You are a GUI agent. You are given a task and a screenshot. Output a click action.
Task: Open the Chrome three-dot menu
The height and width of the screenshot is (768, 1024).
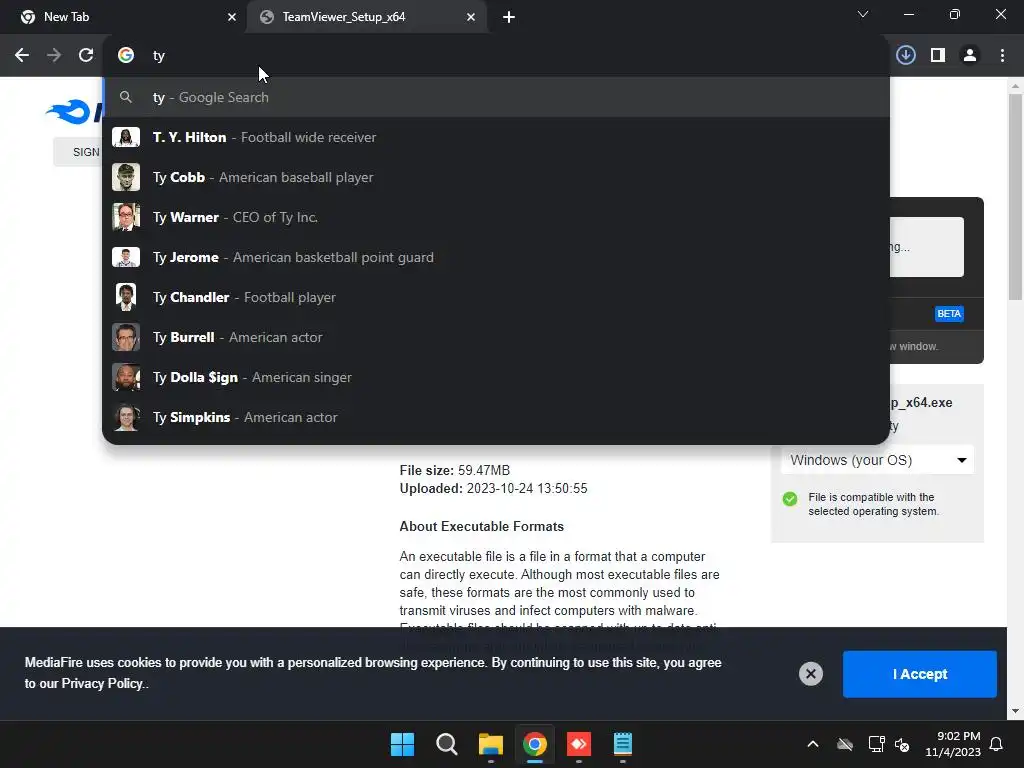[x=1002, y=56]
